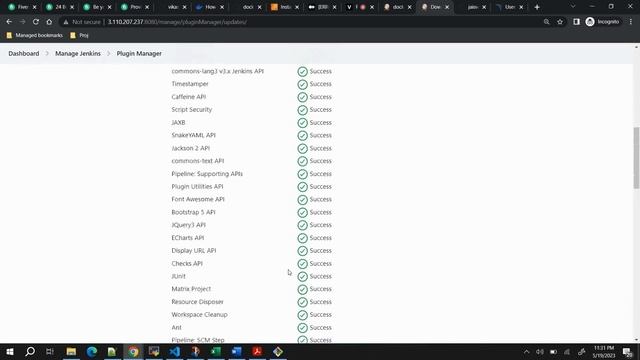
Task: Open Adobe Acrobat from the taskbar
Action: point(257,351)
